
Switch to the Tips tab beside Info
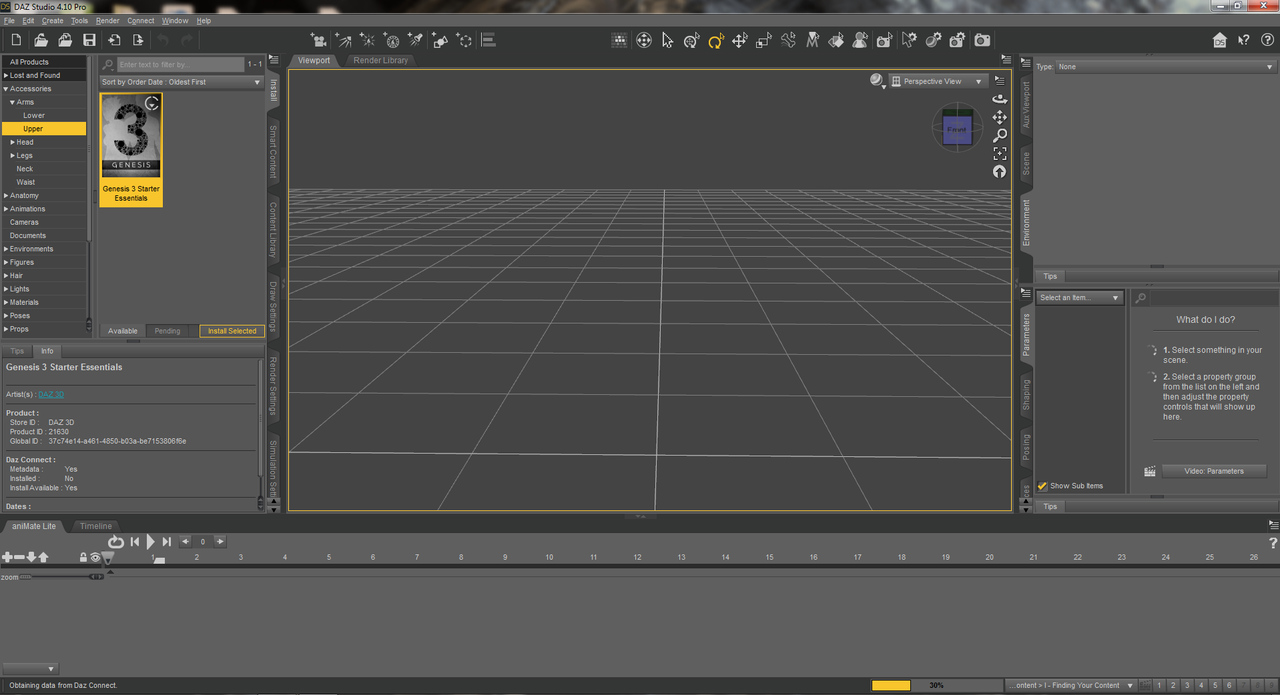click(17, 351)
